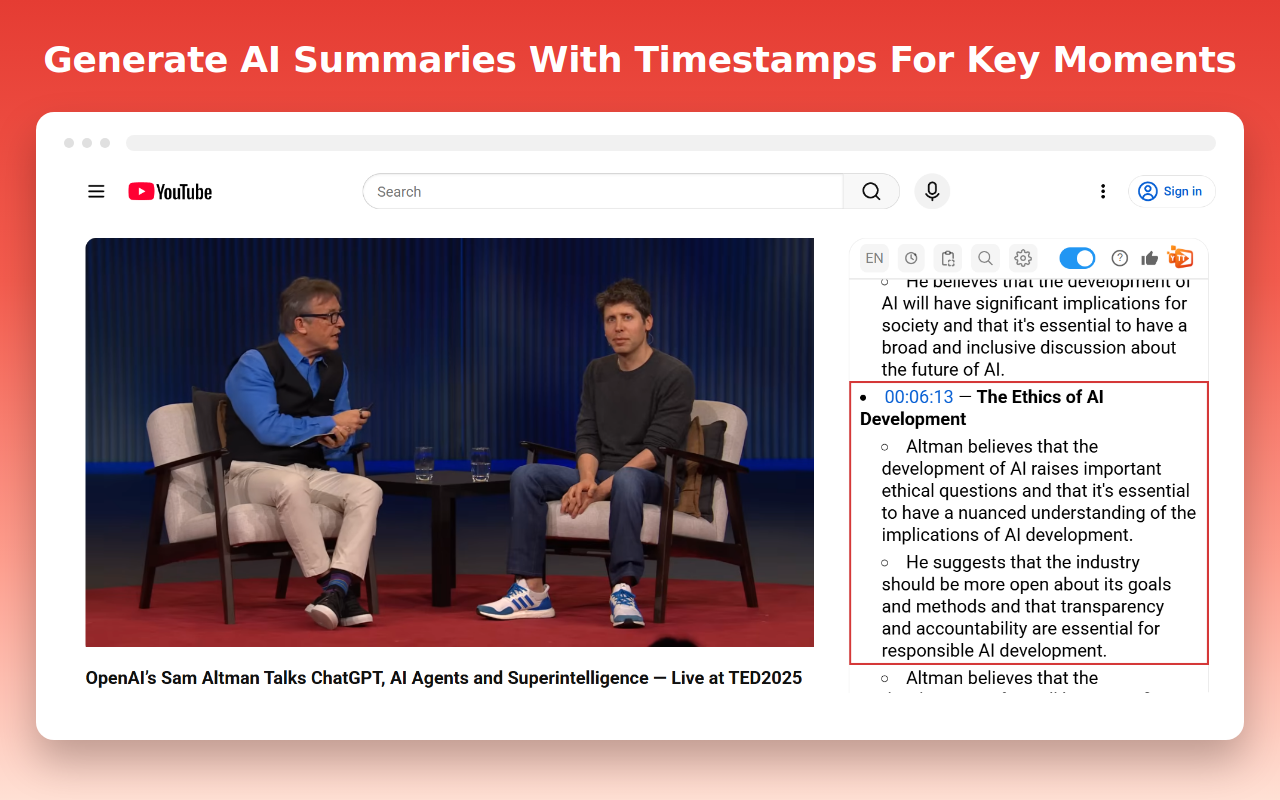
Task: Open extension settings gear
Action: click(1022, 258)
